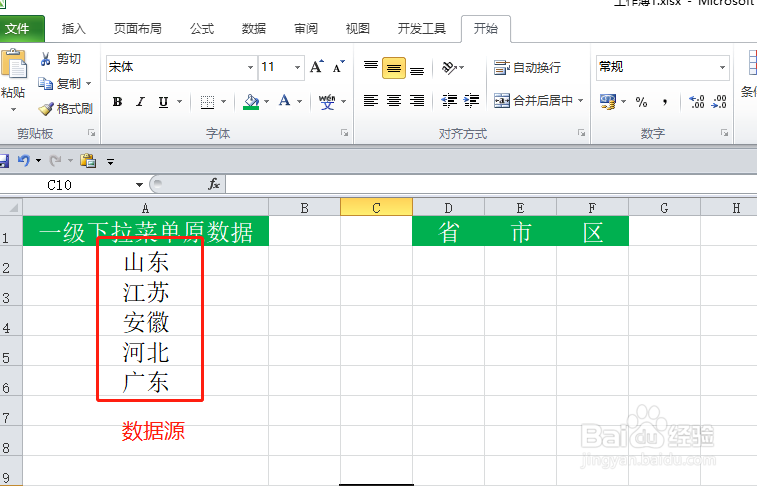This screenshot has width=757, height=486.
Task: Open fill color dropdown arrow
Action: [x=266, y=102]
